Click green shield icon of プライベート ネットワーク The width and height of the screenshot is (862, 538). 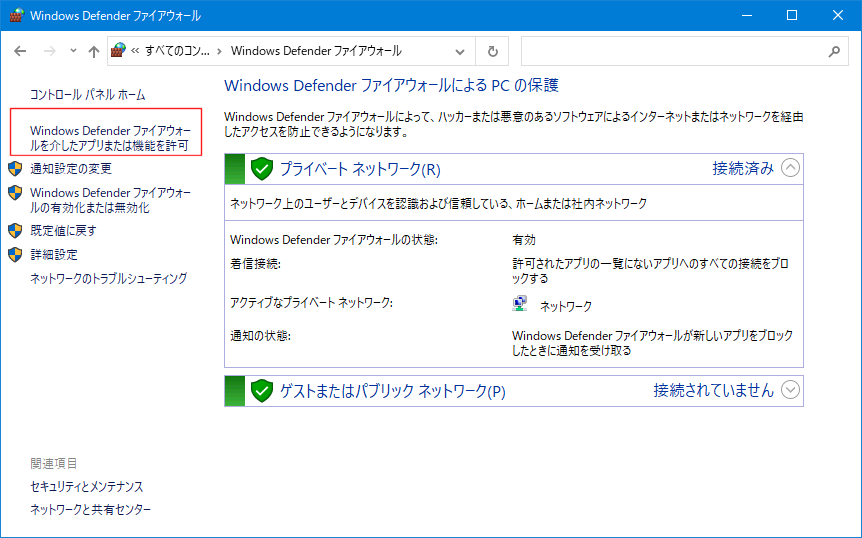262,169
